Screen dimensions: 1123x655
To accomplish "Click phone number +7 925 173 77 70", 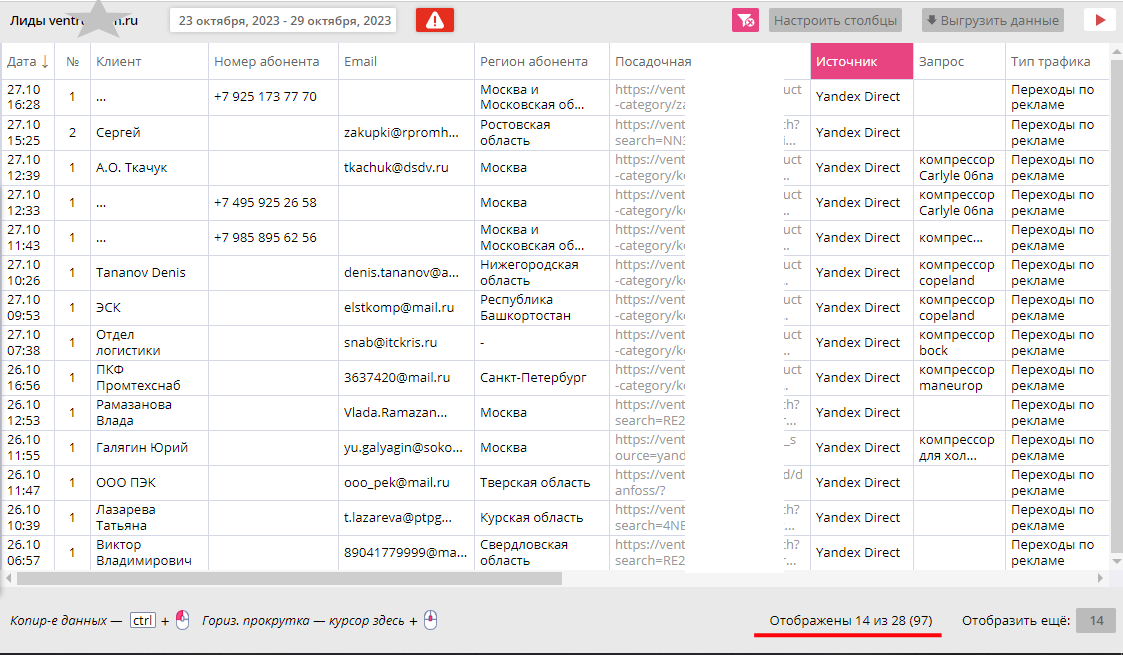I will point(265,97).
